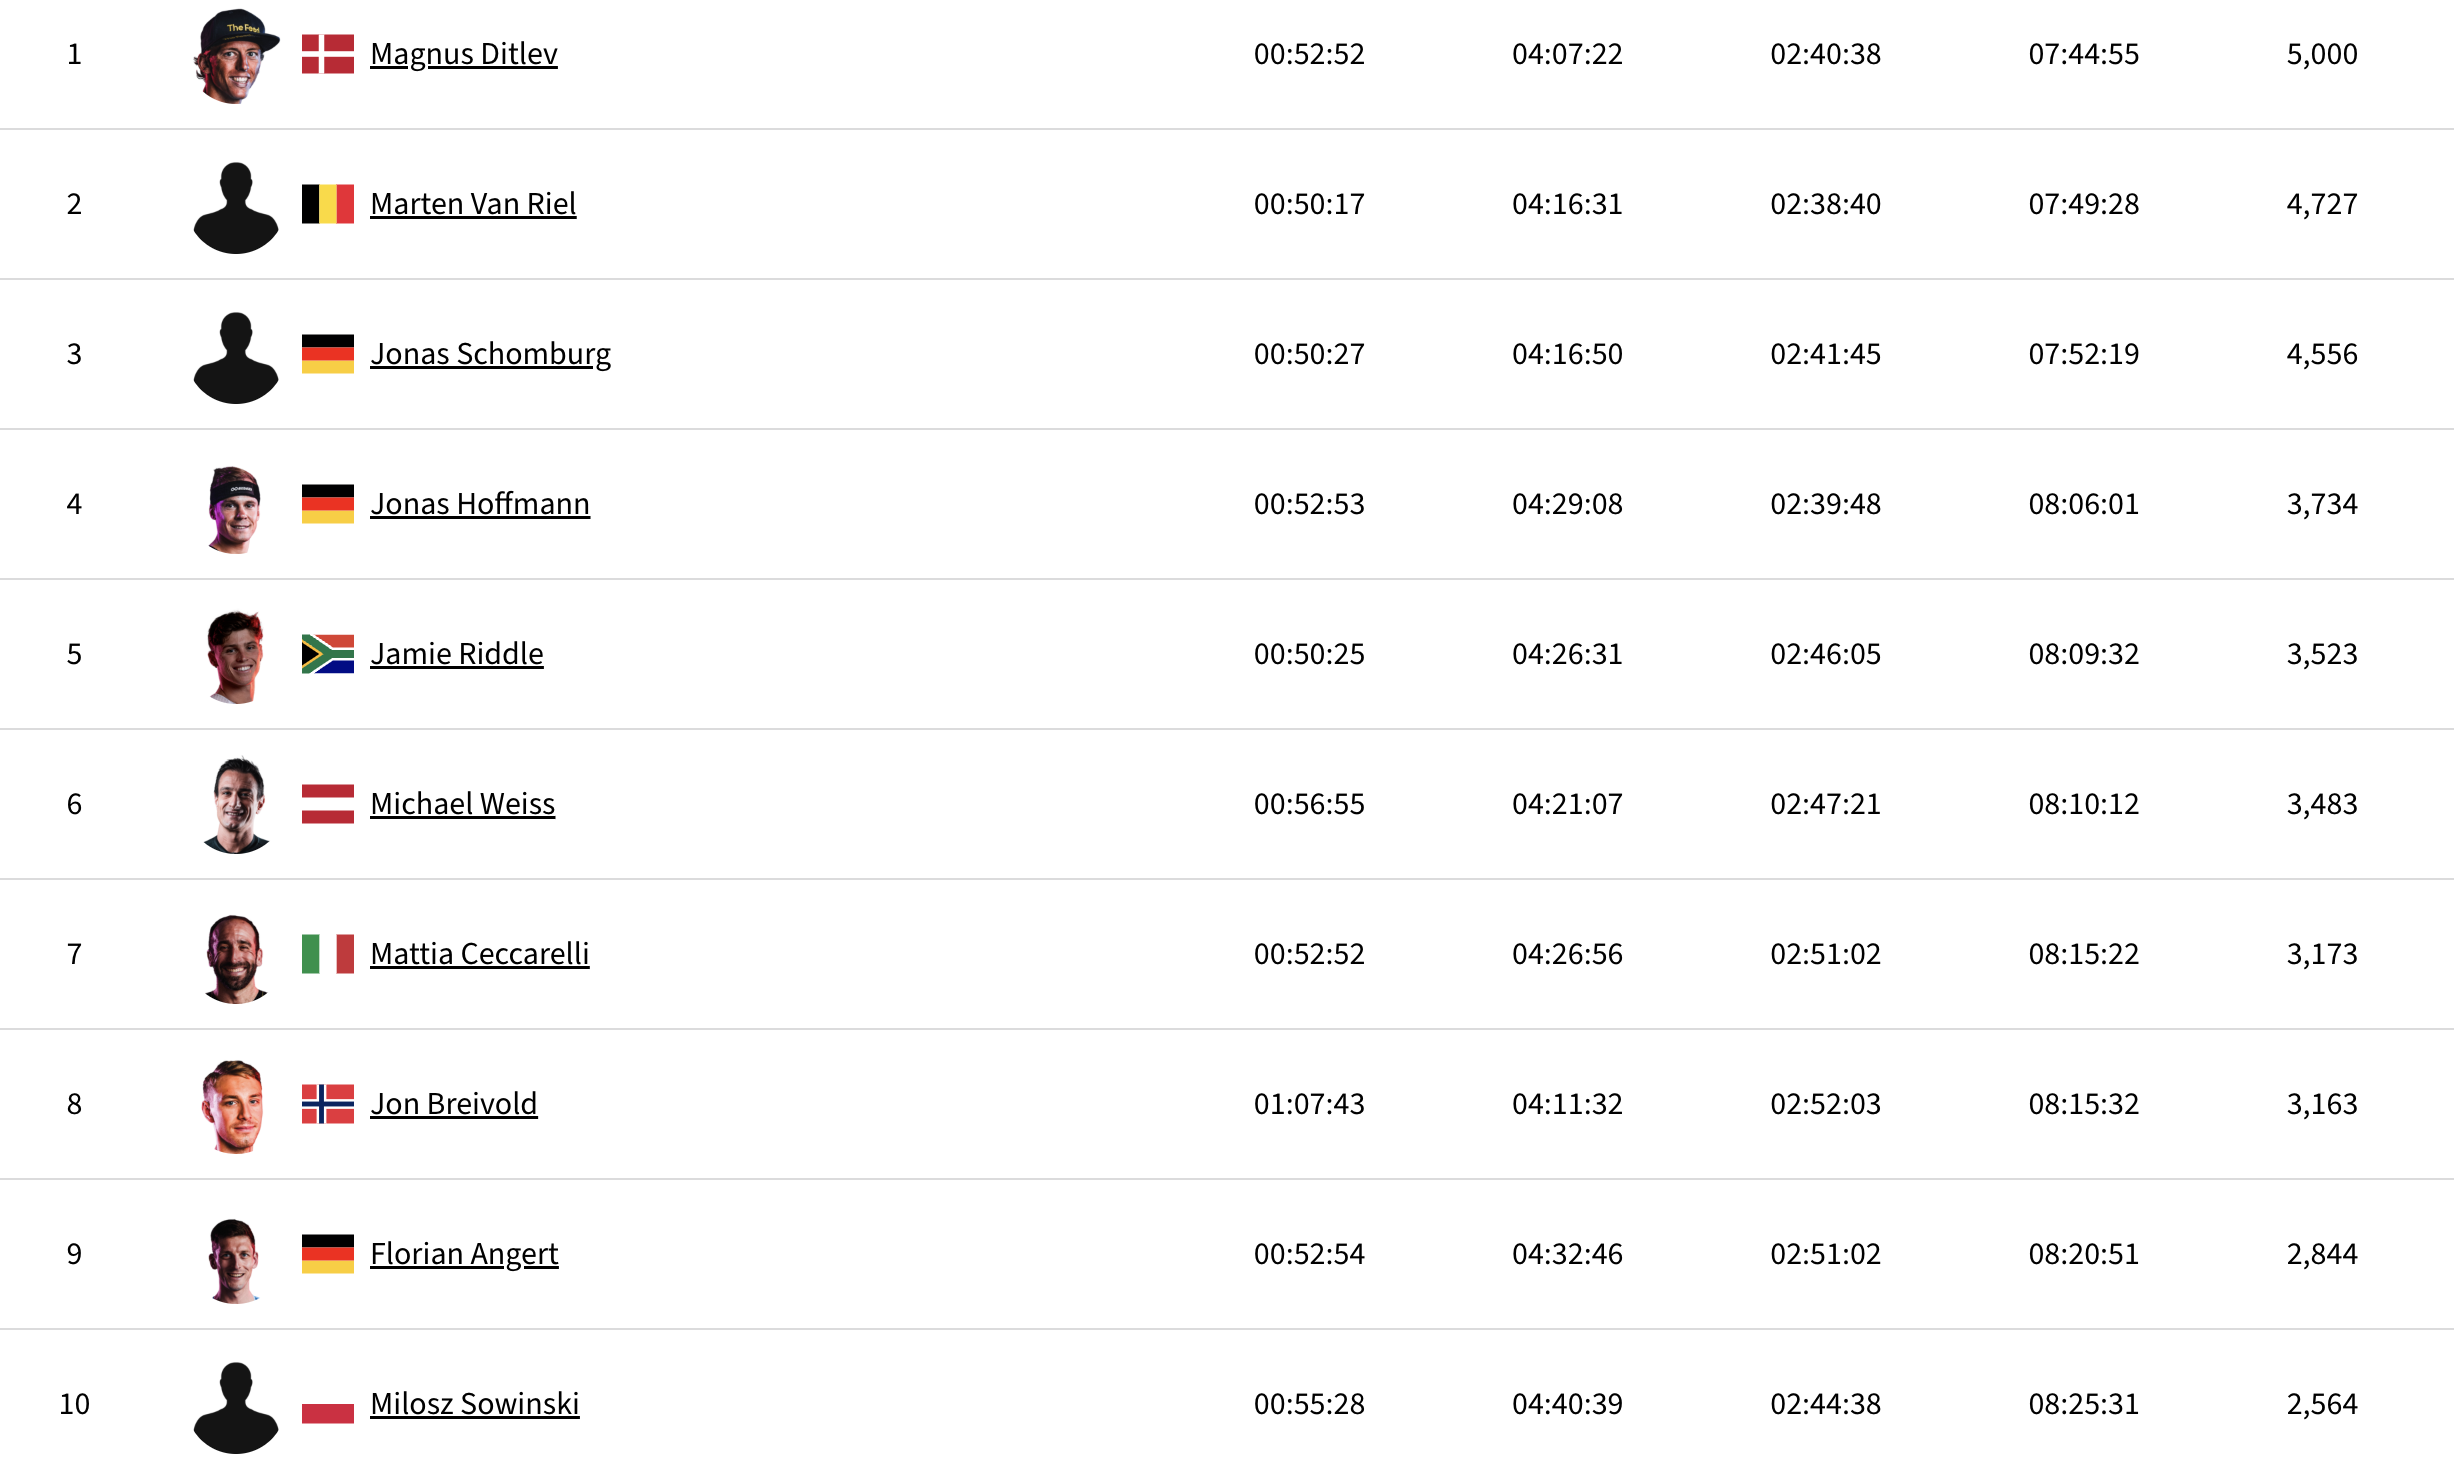The height and width of the screenshot is (1464, 2454).
Task: Click South Africa flag beside Jamie Riddle
Action: [328, 654]
